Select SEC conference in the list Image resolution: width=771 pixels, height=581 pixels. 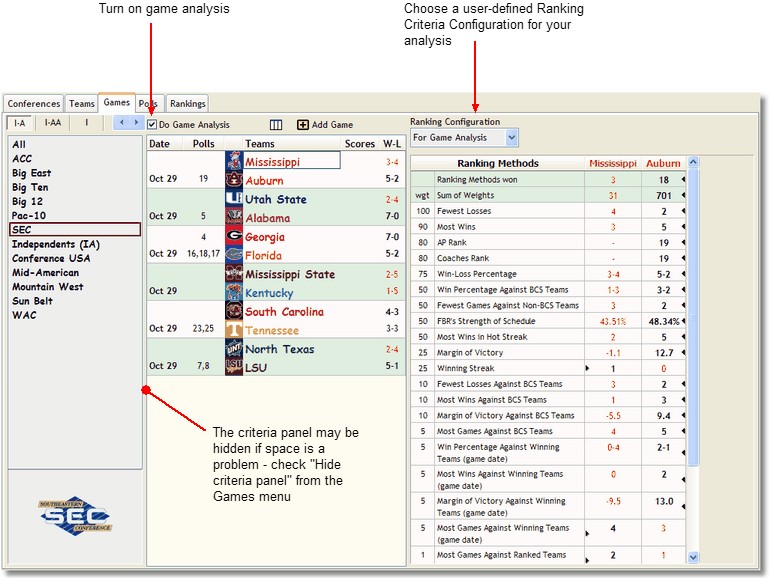click(x=75, y=230)
